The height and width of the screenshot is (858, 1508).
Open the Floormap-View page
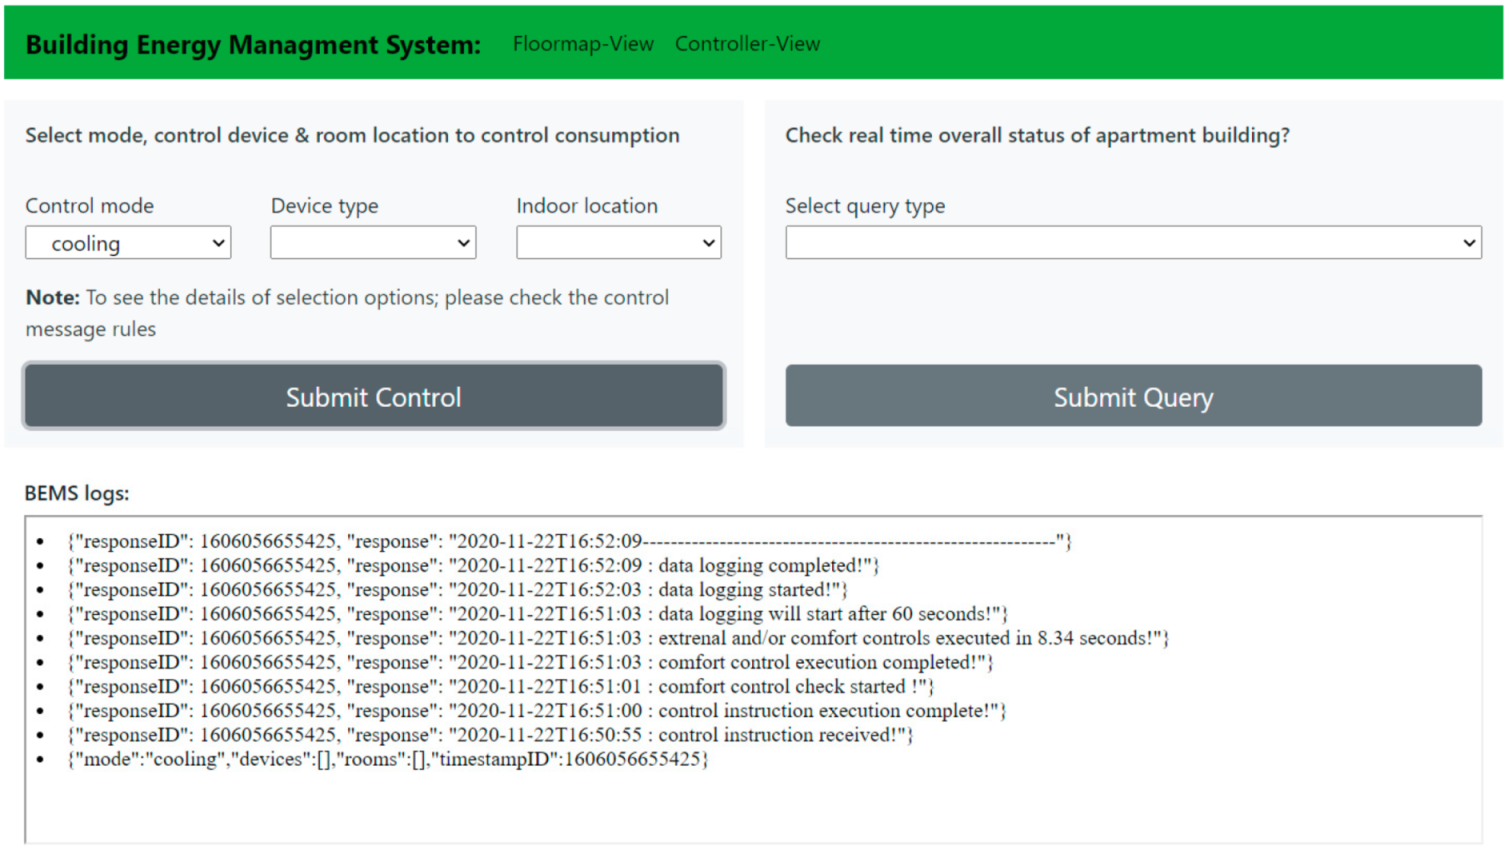582,44
